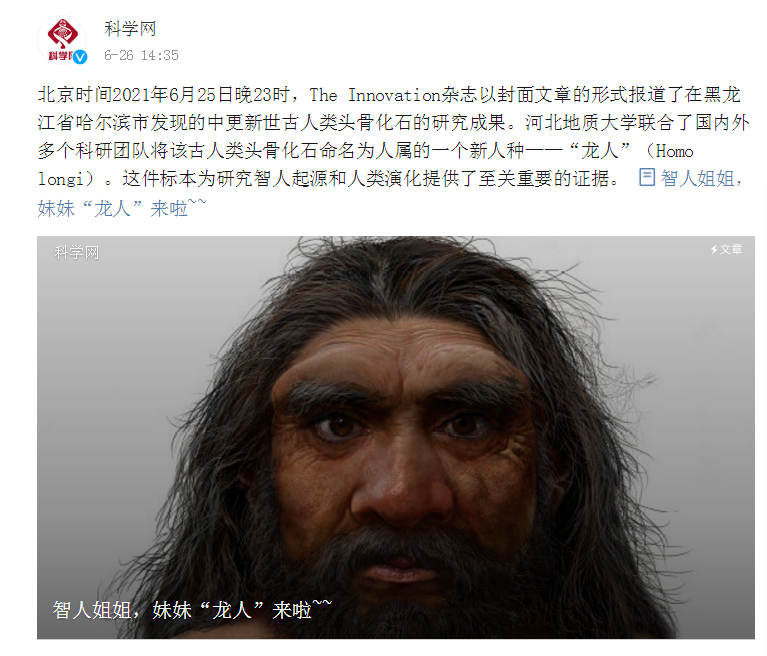Viewport: 767px width, 656px height.
Task: Open the 科学网 profile avatar
Action: 62,40
